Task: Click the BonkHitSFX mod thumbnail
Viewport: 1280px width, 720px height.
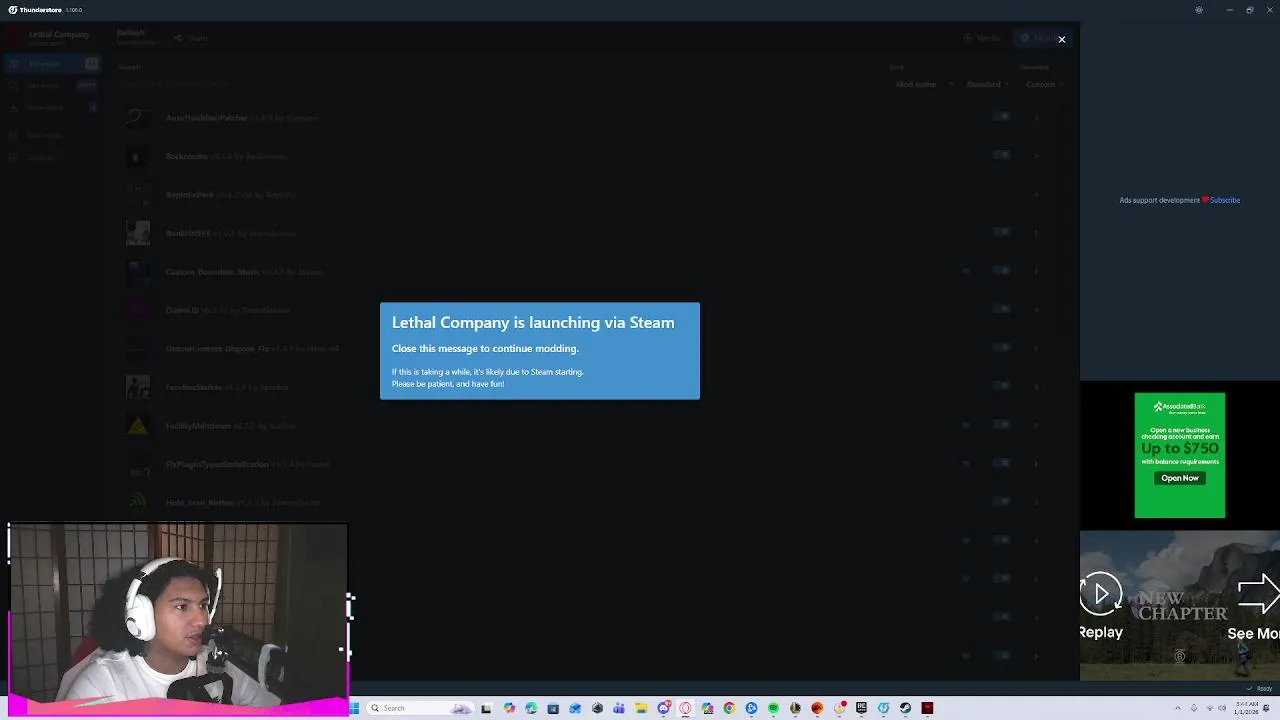Action: coord(138,233)
